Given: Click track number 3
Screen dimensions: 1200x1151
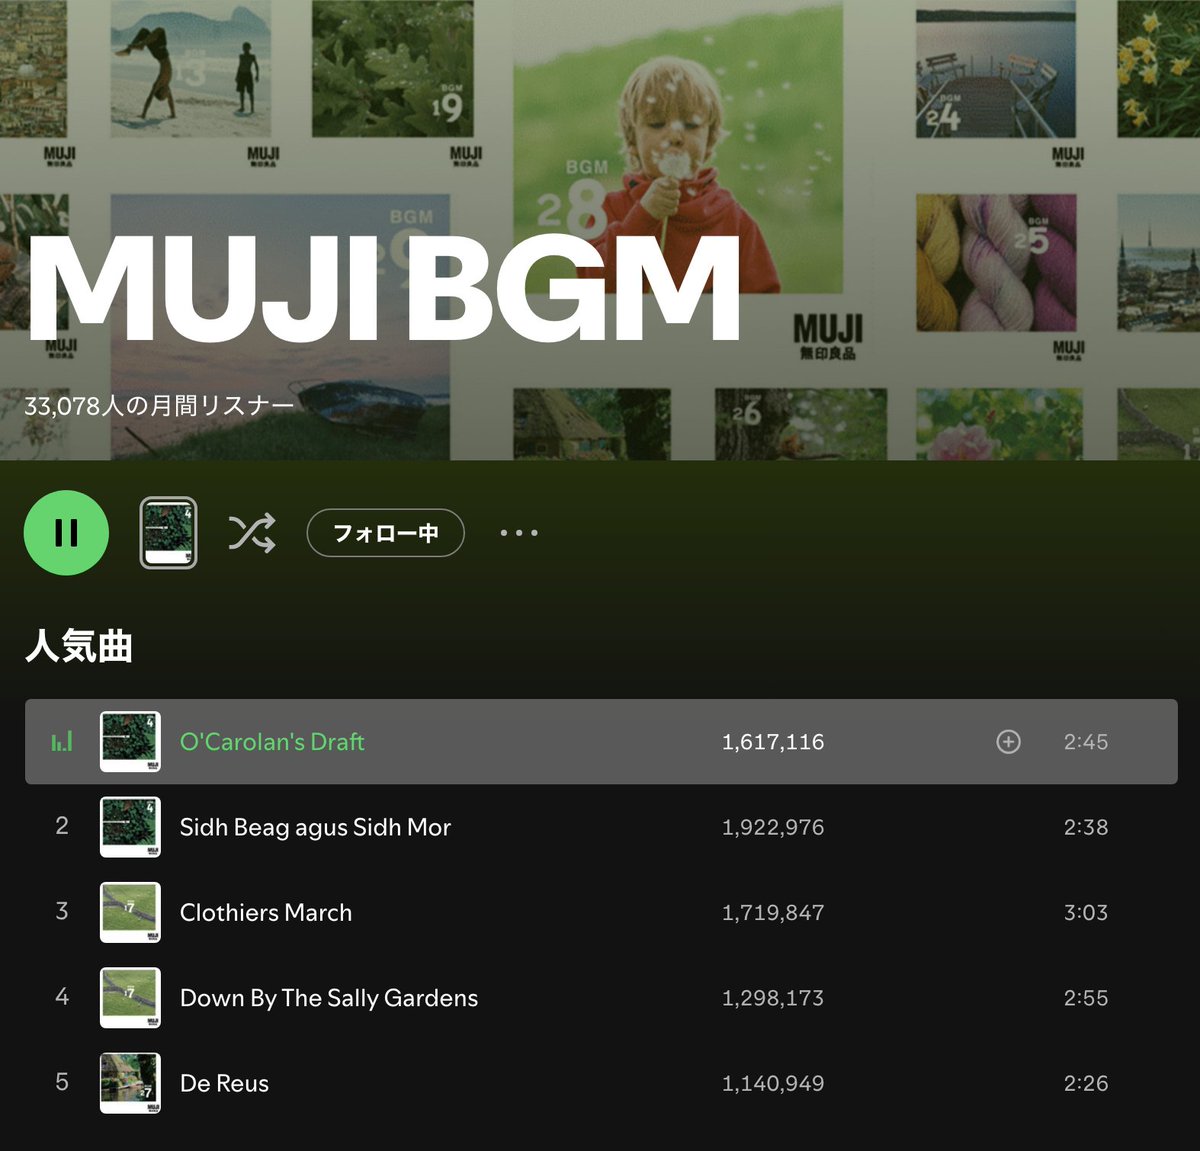Looking at the screenshot, I should coord(62,911).
